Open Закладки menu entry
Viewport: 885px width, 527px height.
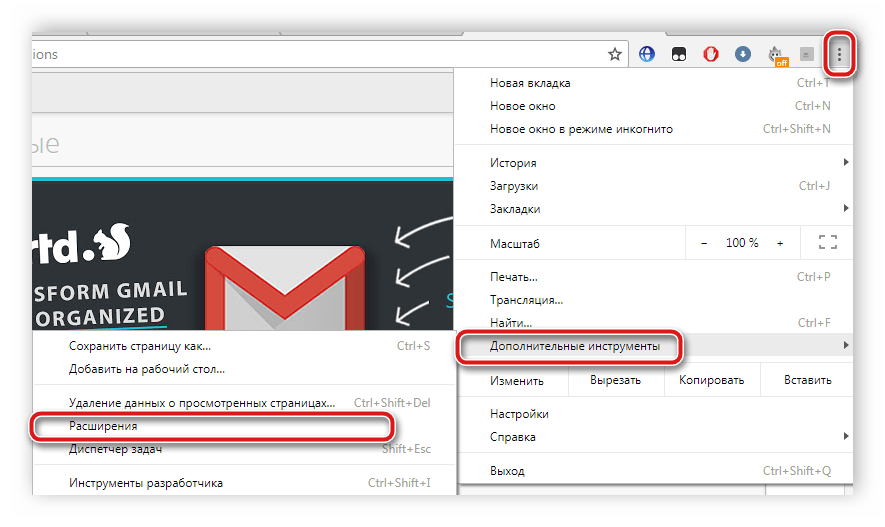coord(655,209)
